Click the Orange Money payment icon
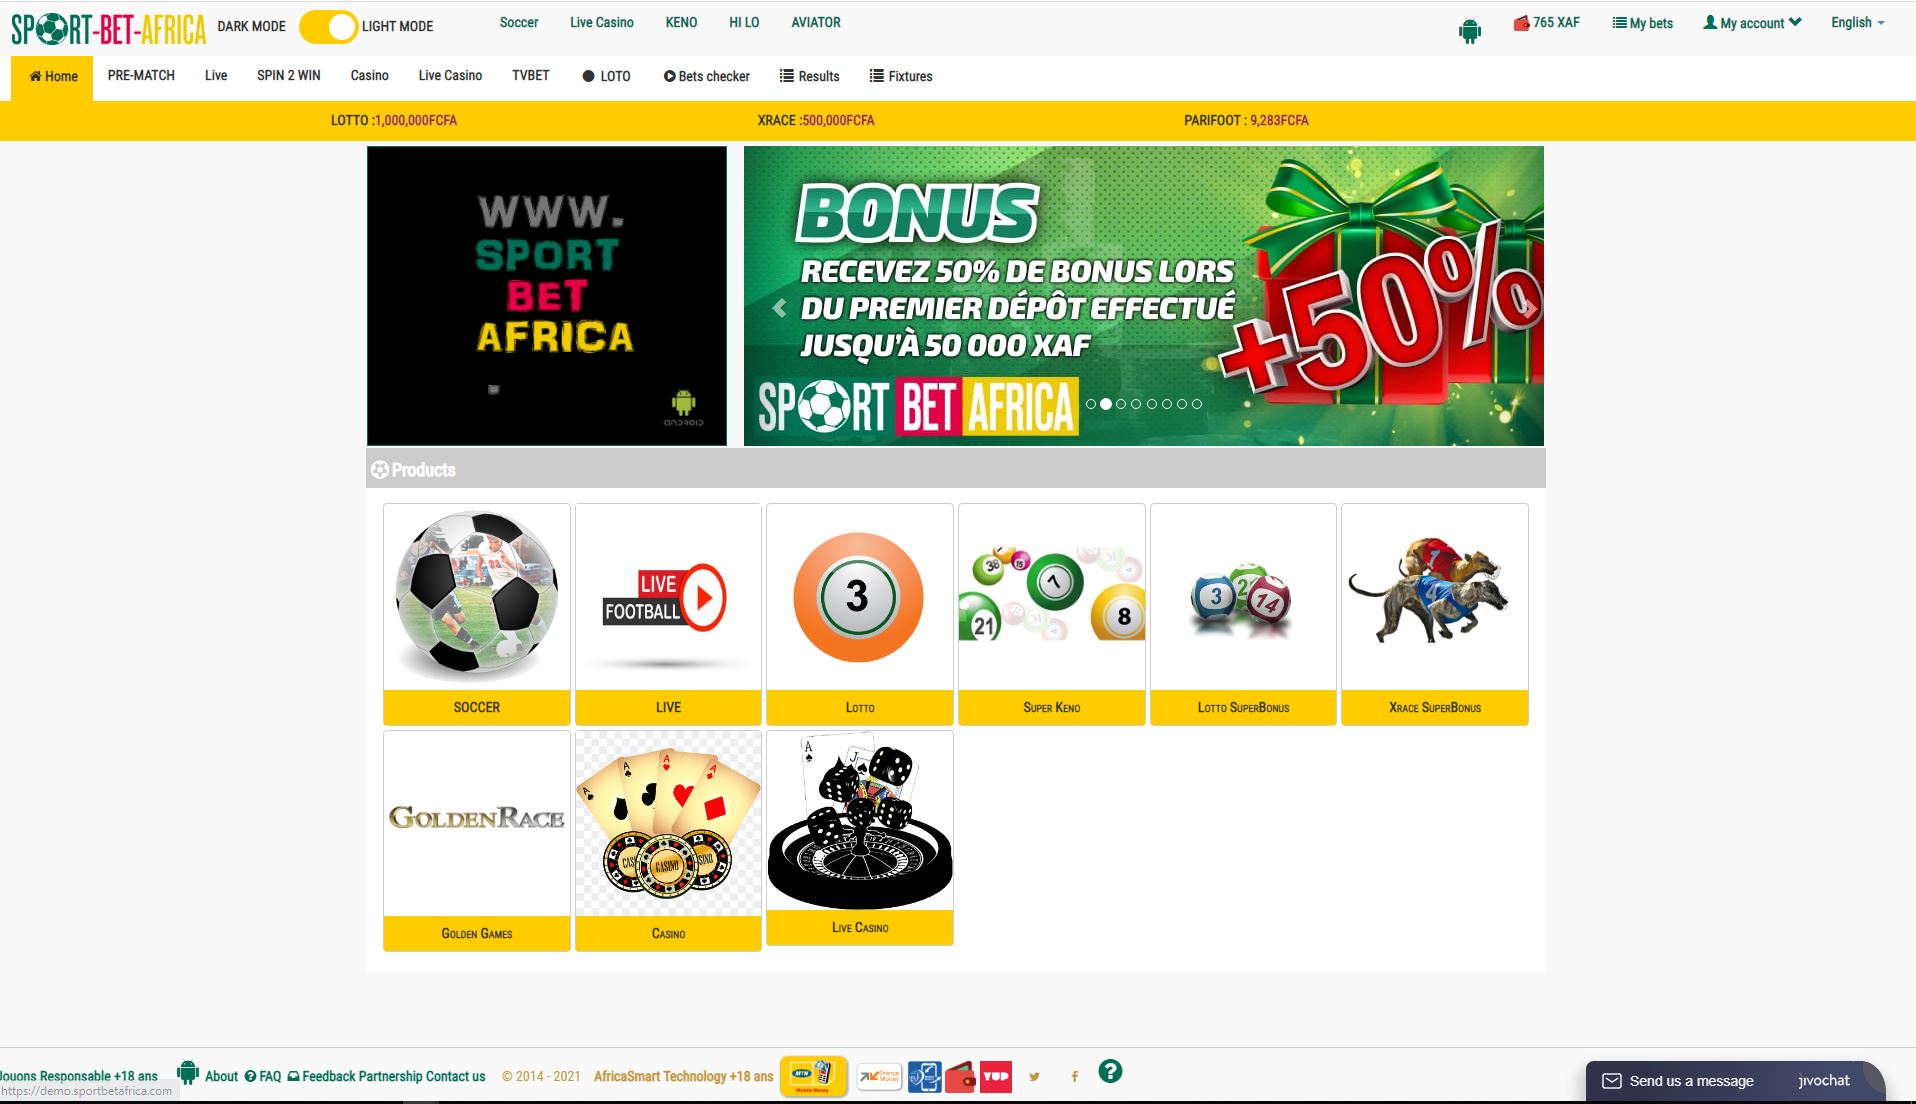Image resolution: width=1916 pixels, height=1104 pixels. click(x=879, y=1077)
